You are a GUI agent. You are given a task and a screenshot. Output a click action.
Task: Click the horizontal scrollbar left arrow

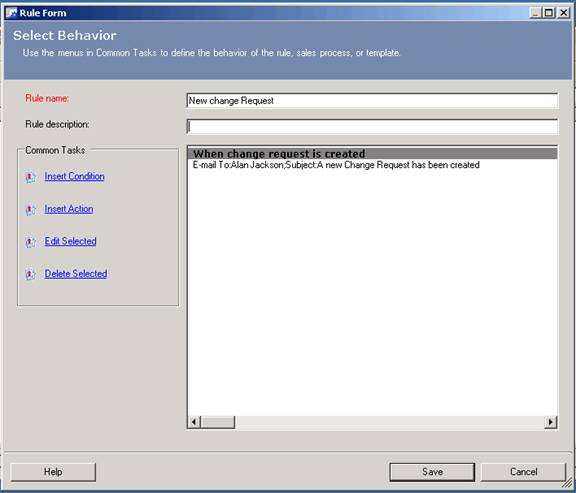coord(194,422)
